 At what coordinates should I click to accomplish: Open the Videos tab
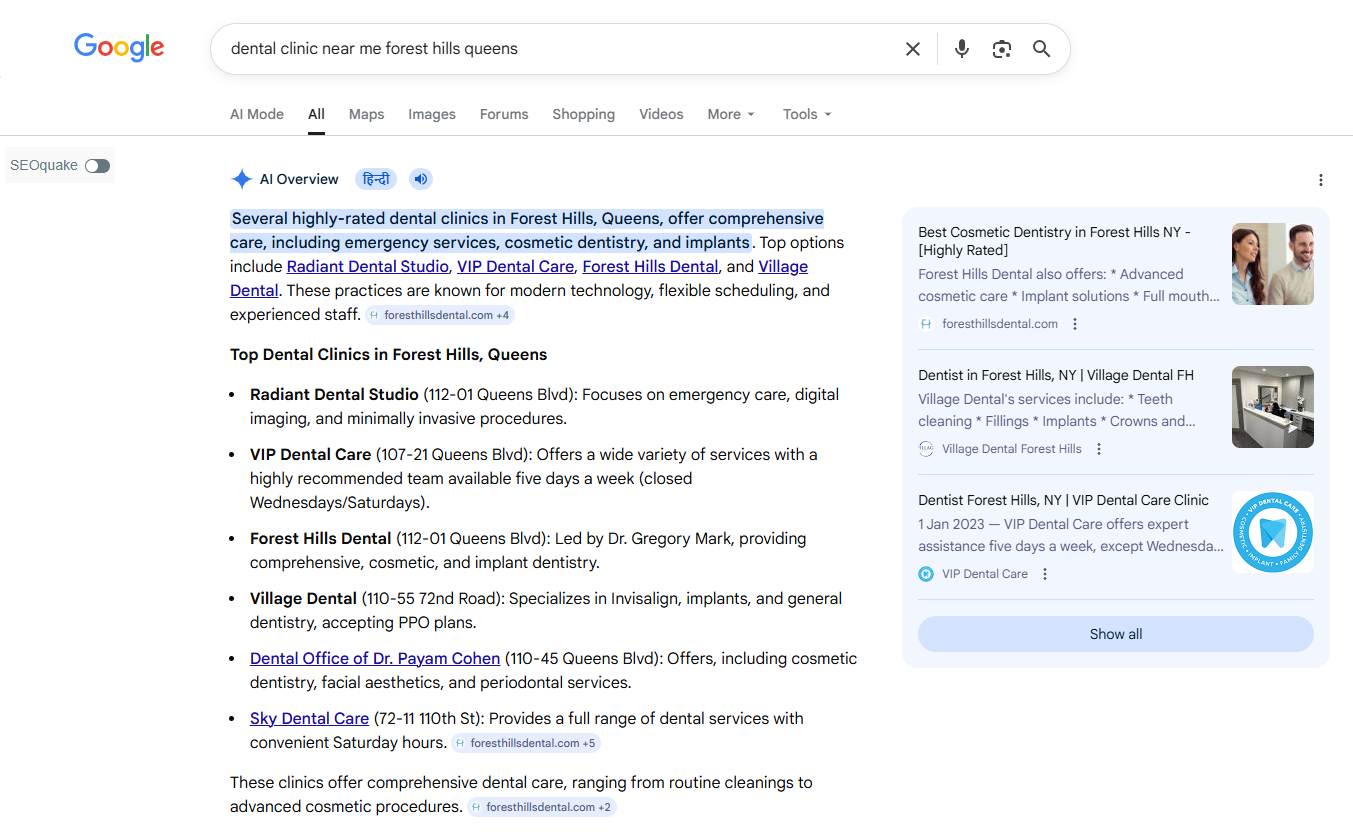point(661,114)
